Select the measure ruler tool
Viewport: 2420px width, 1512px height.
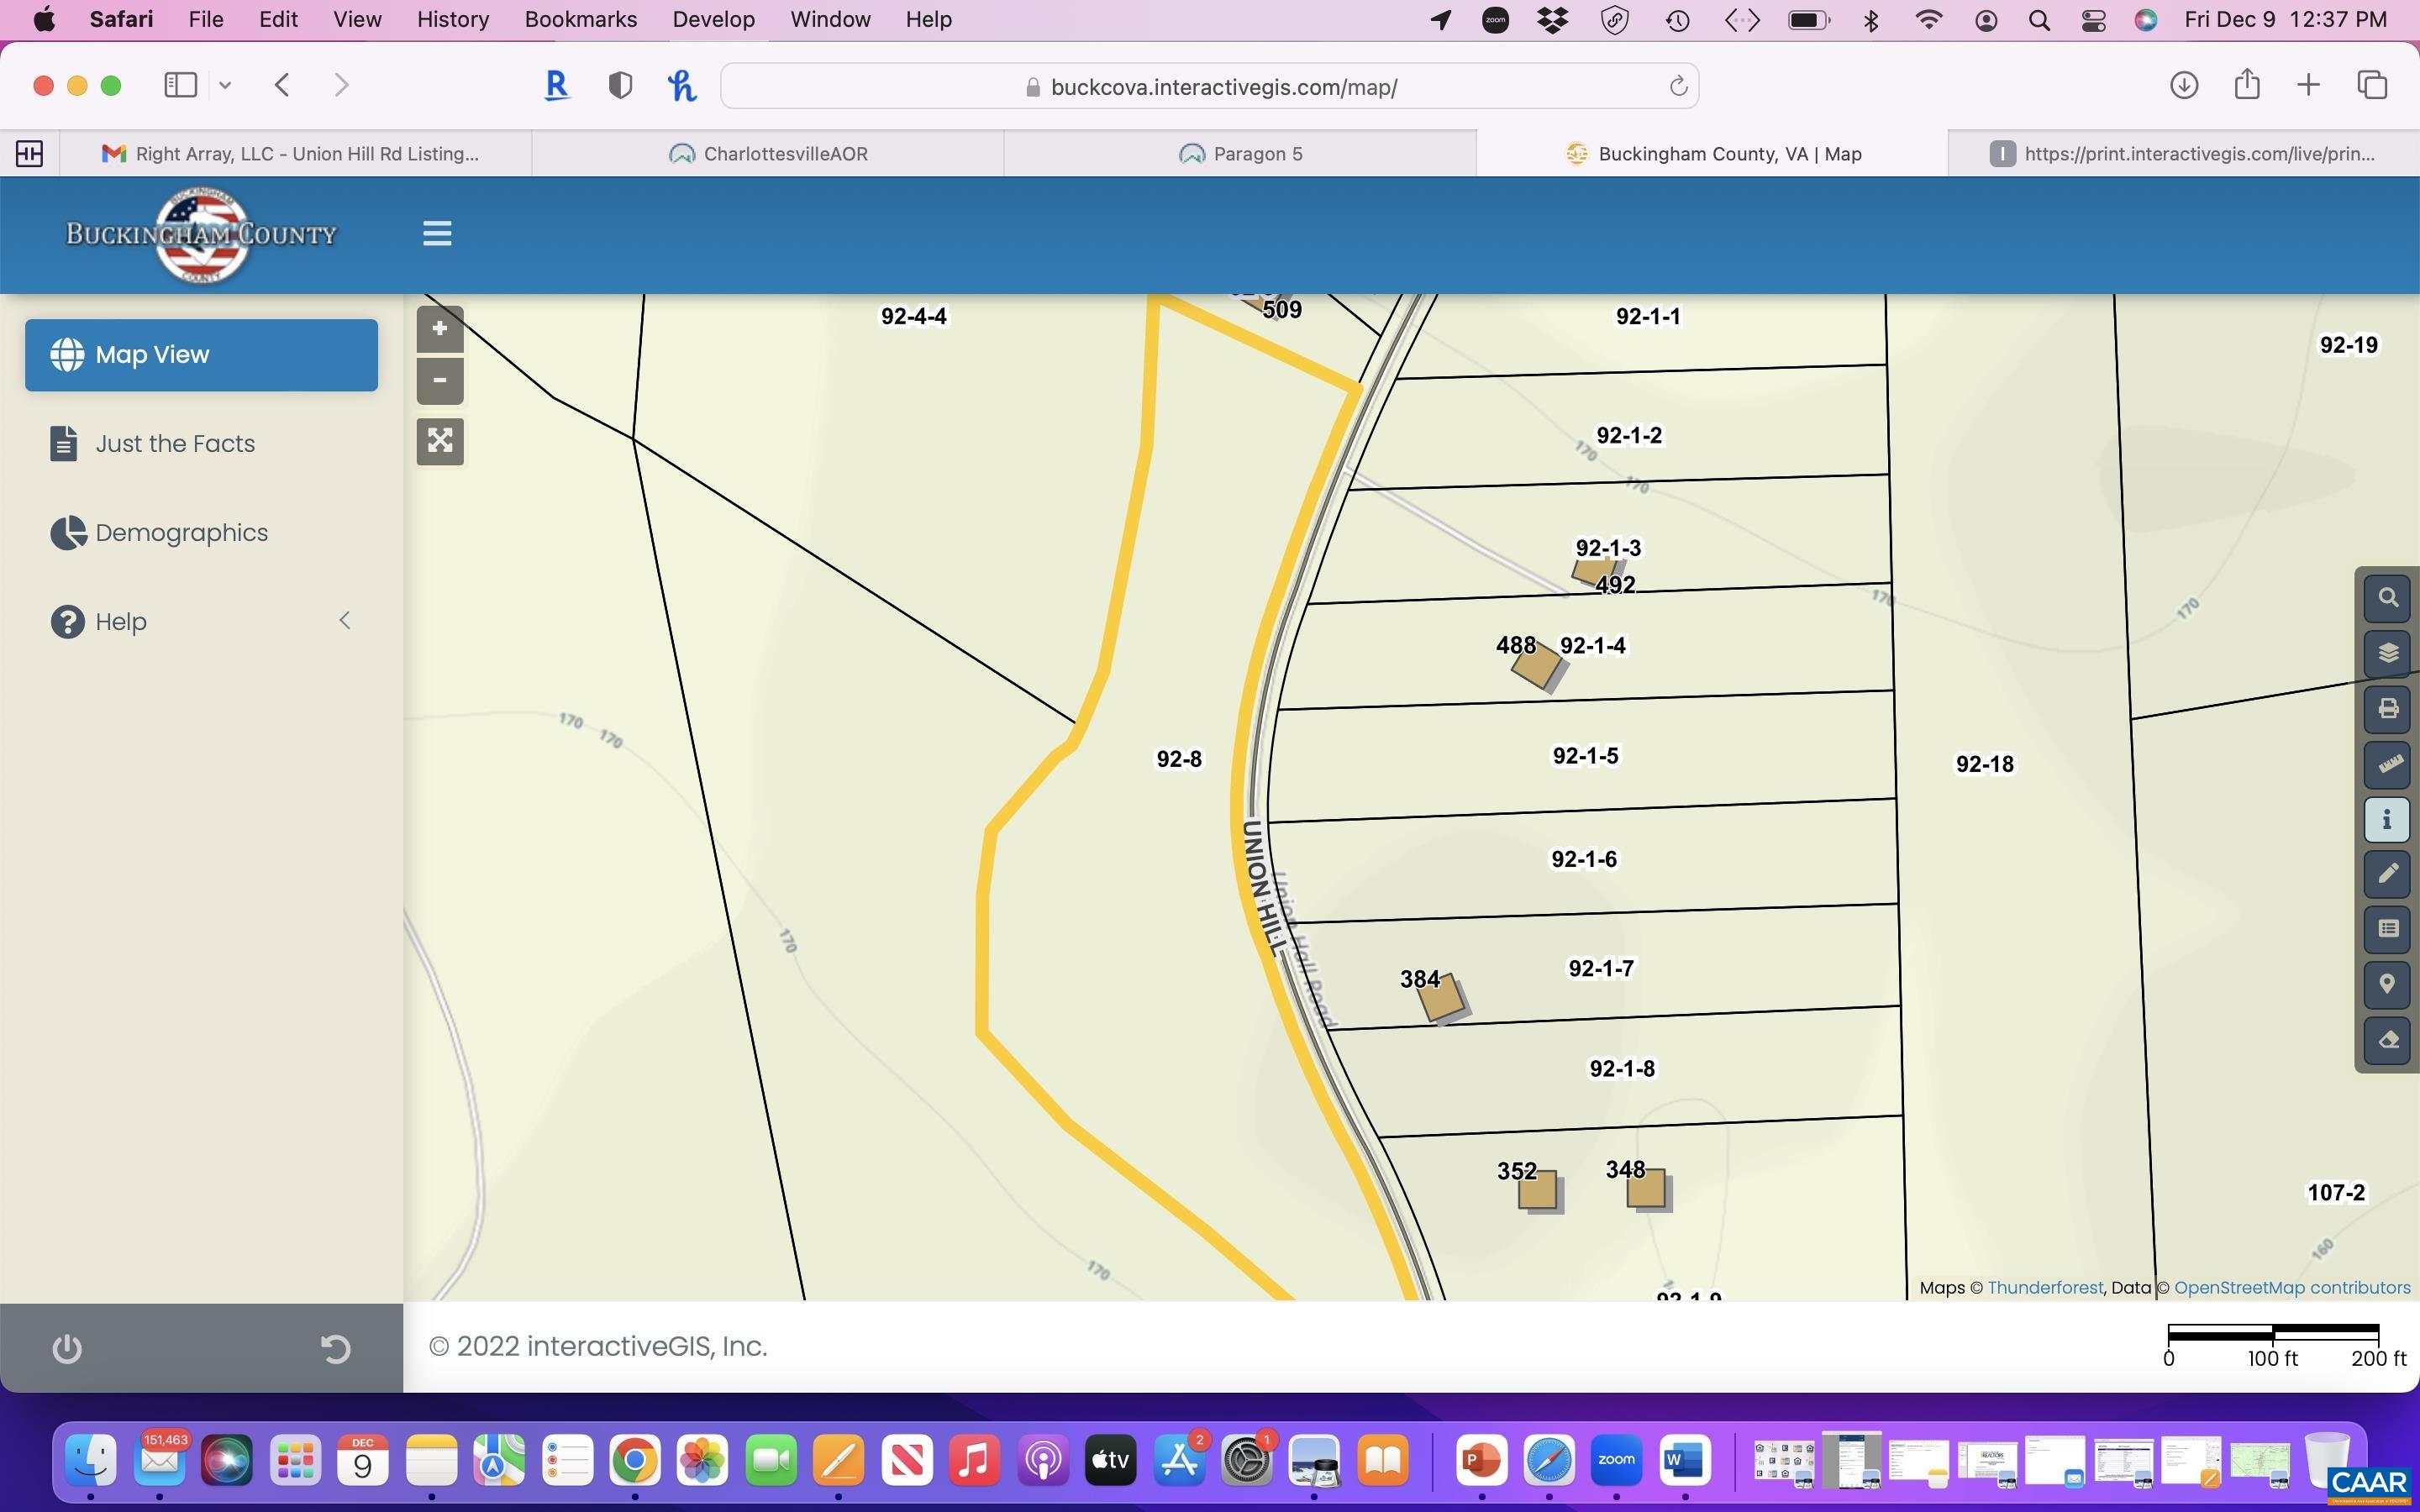coord(2387,764)
